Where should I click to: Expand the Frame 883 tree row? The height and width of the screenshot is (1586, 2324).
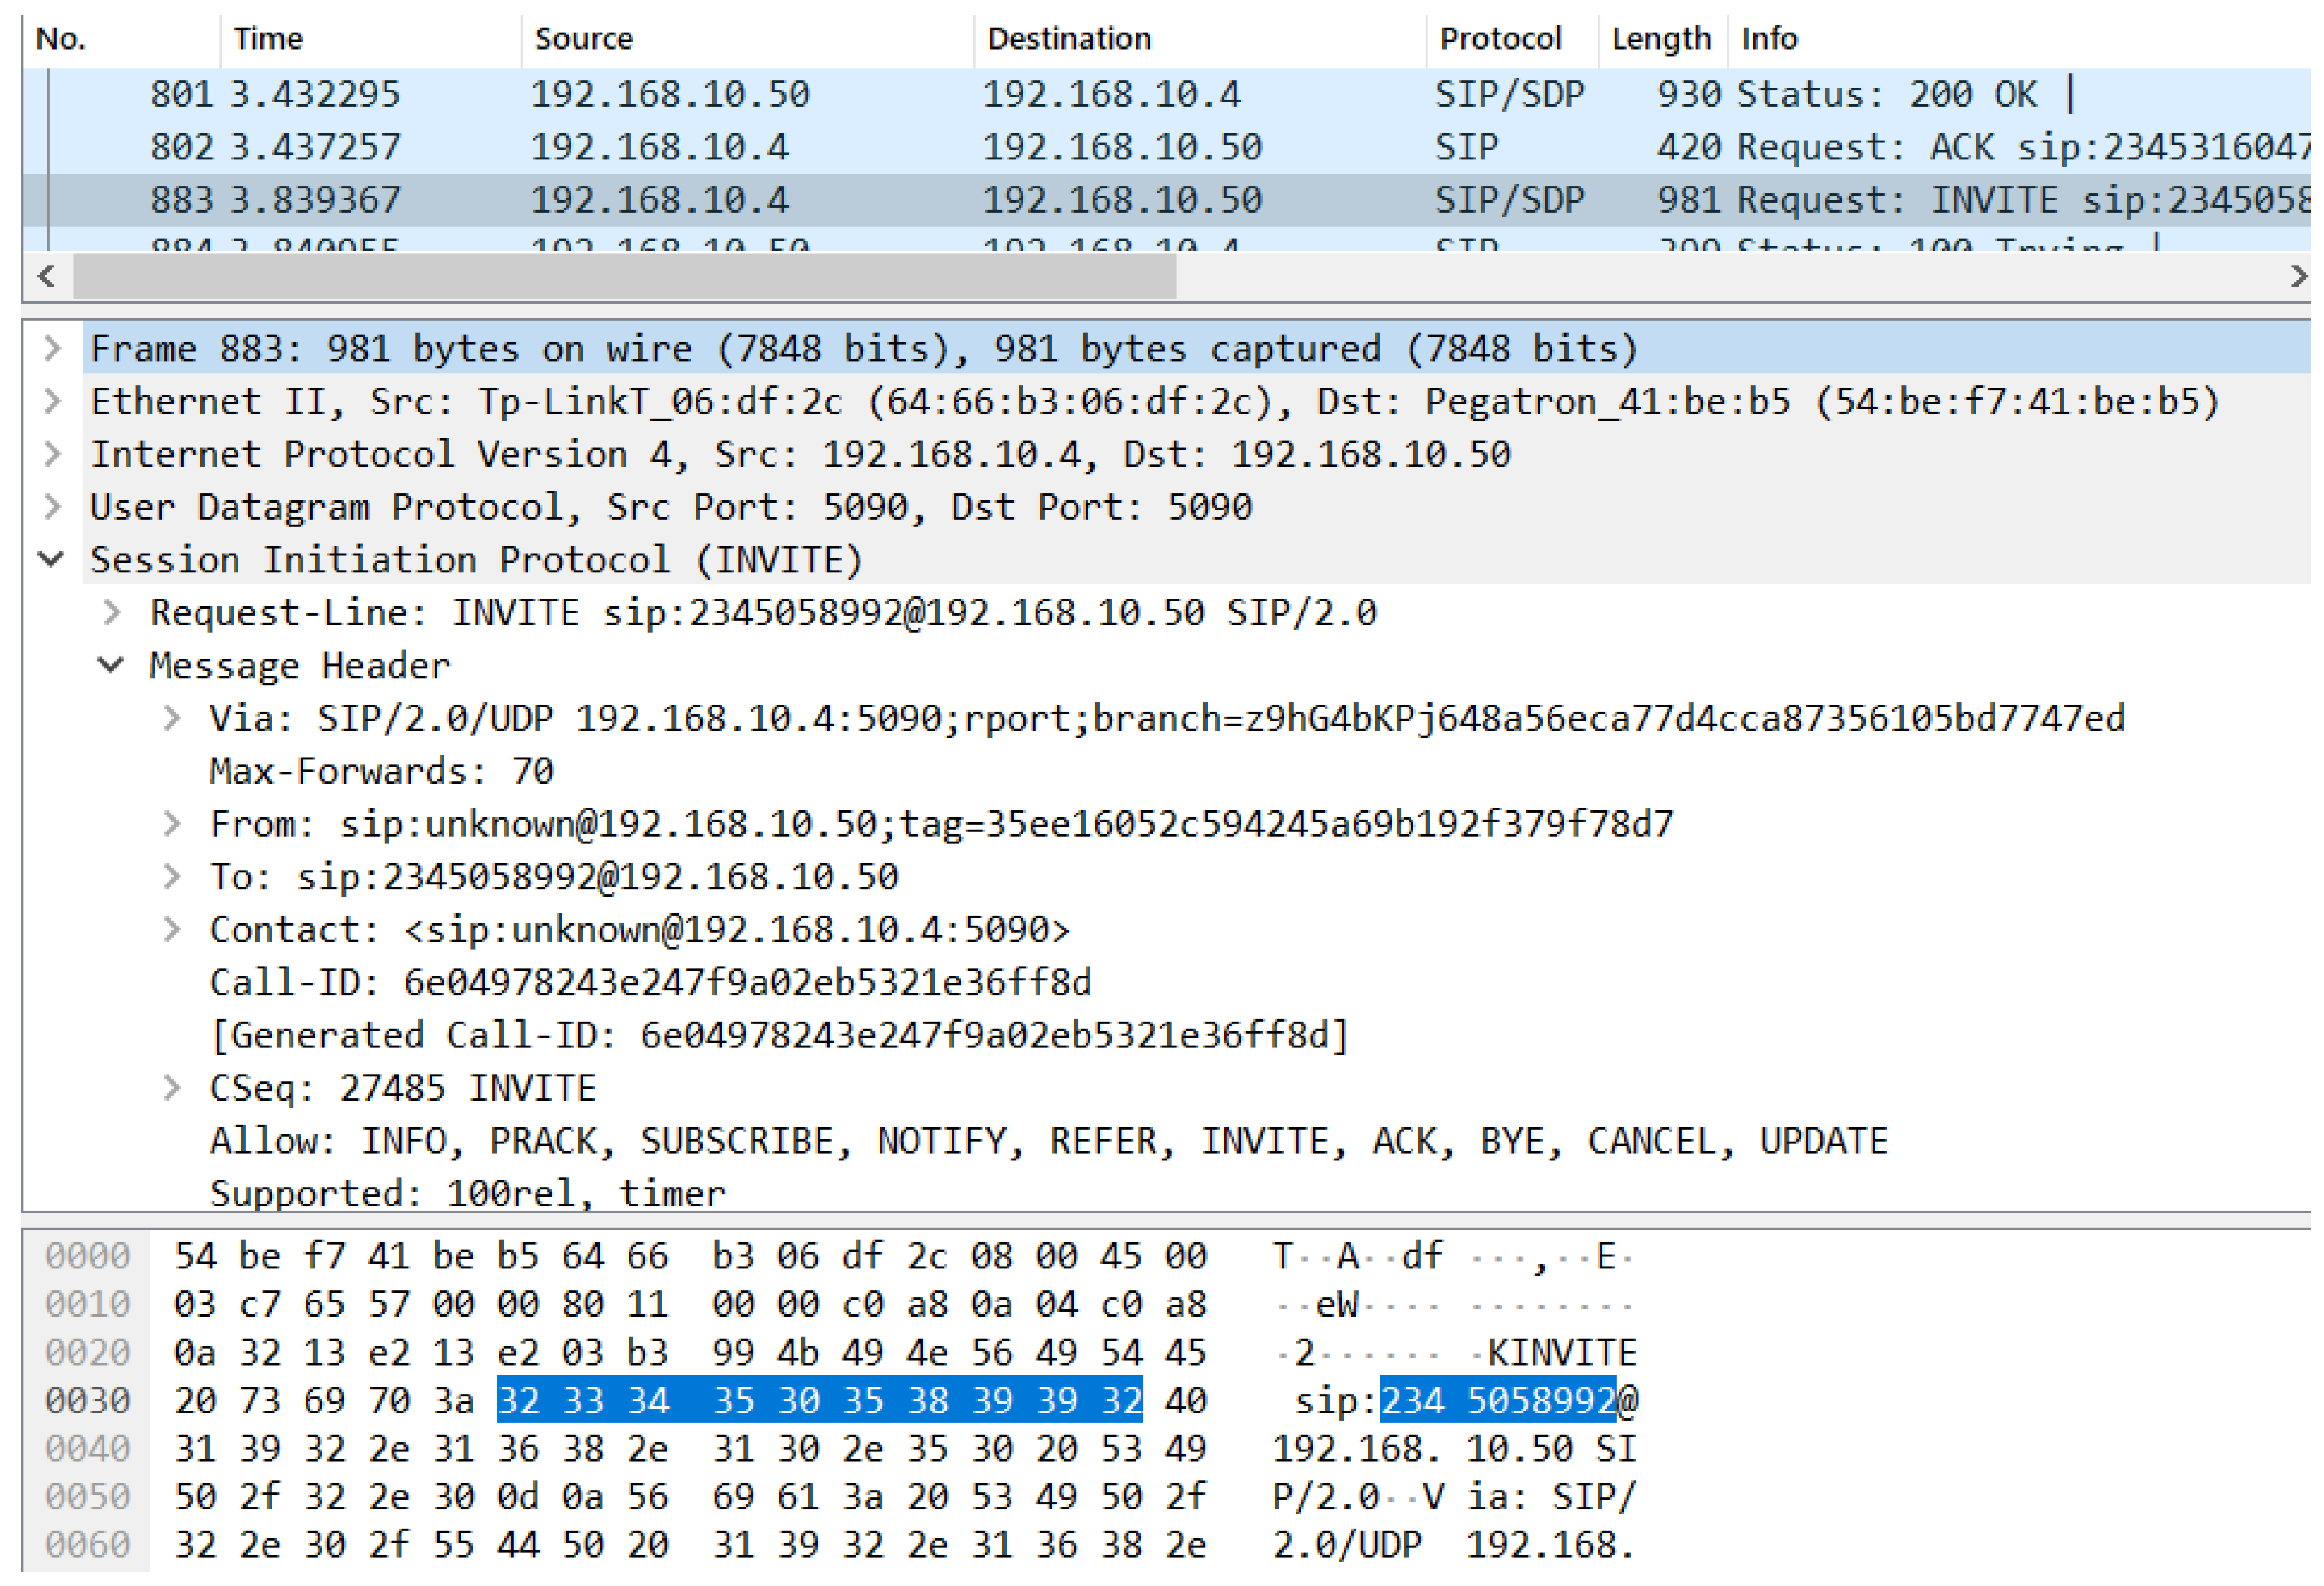pos(52,349)
